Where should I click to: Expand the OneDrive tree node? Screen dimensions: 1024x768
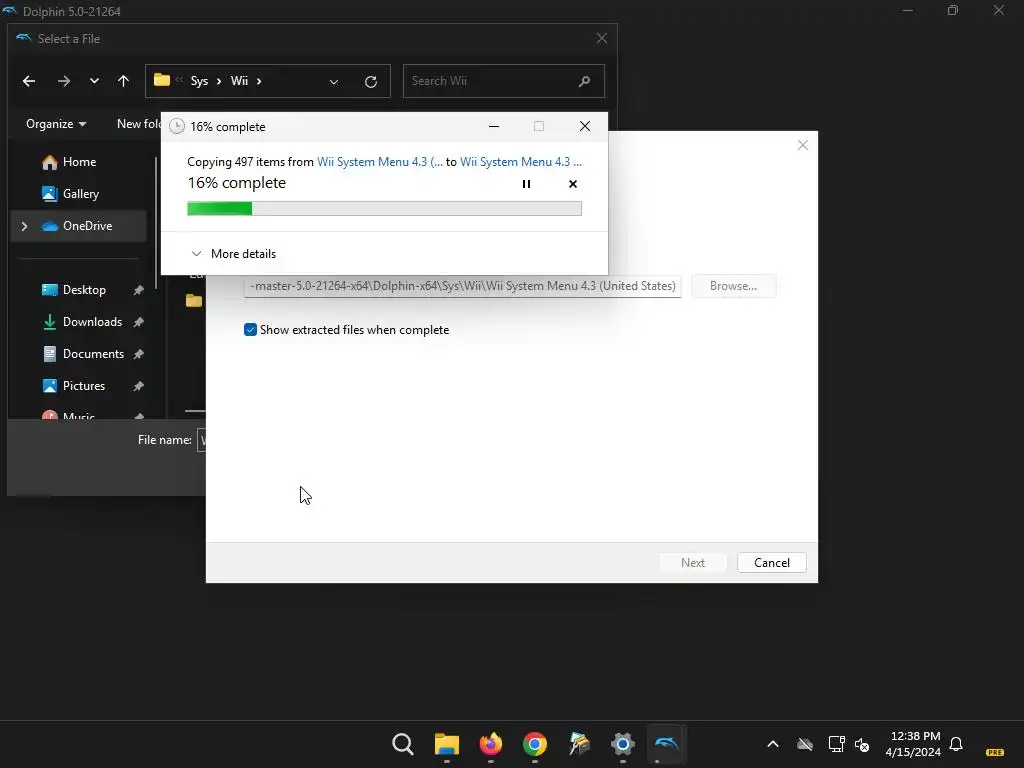click(24, 226)
